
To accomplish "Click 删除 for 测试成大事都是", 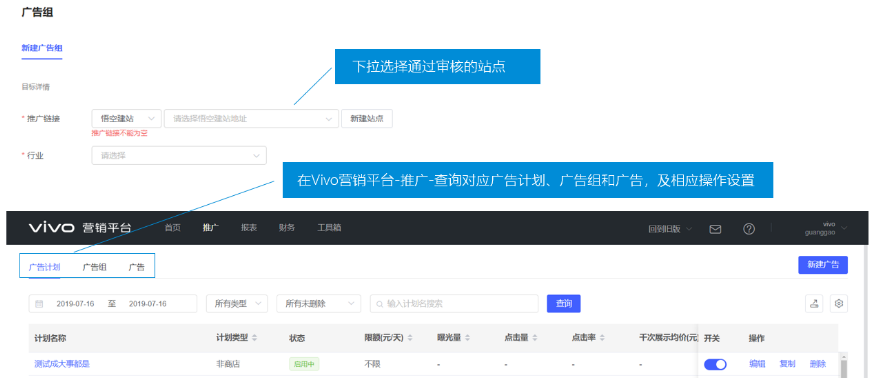I will pos(817,364).
